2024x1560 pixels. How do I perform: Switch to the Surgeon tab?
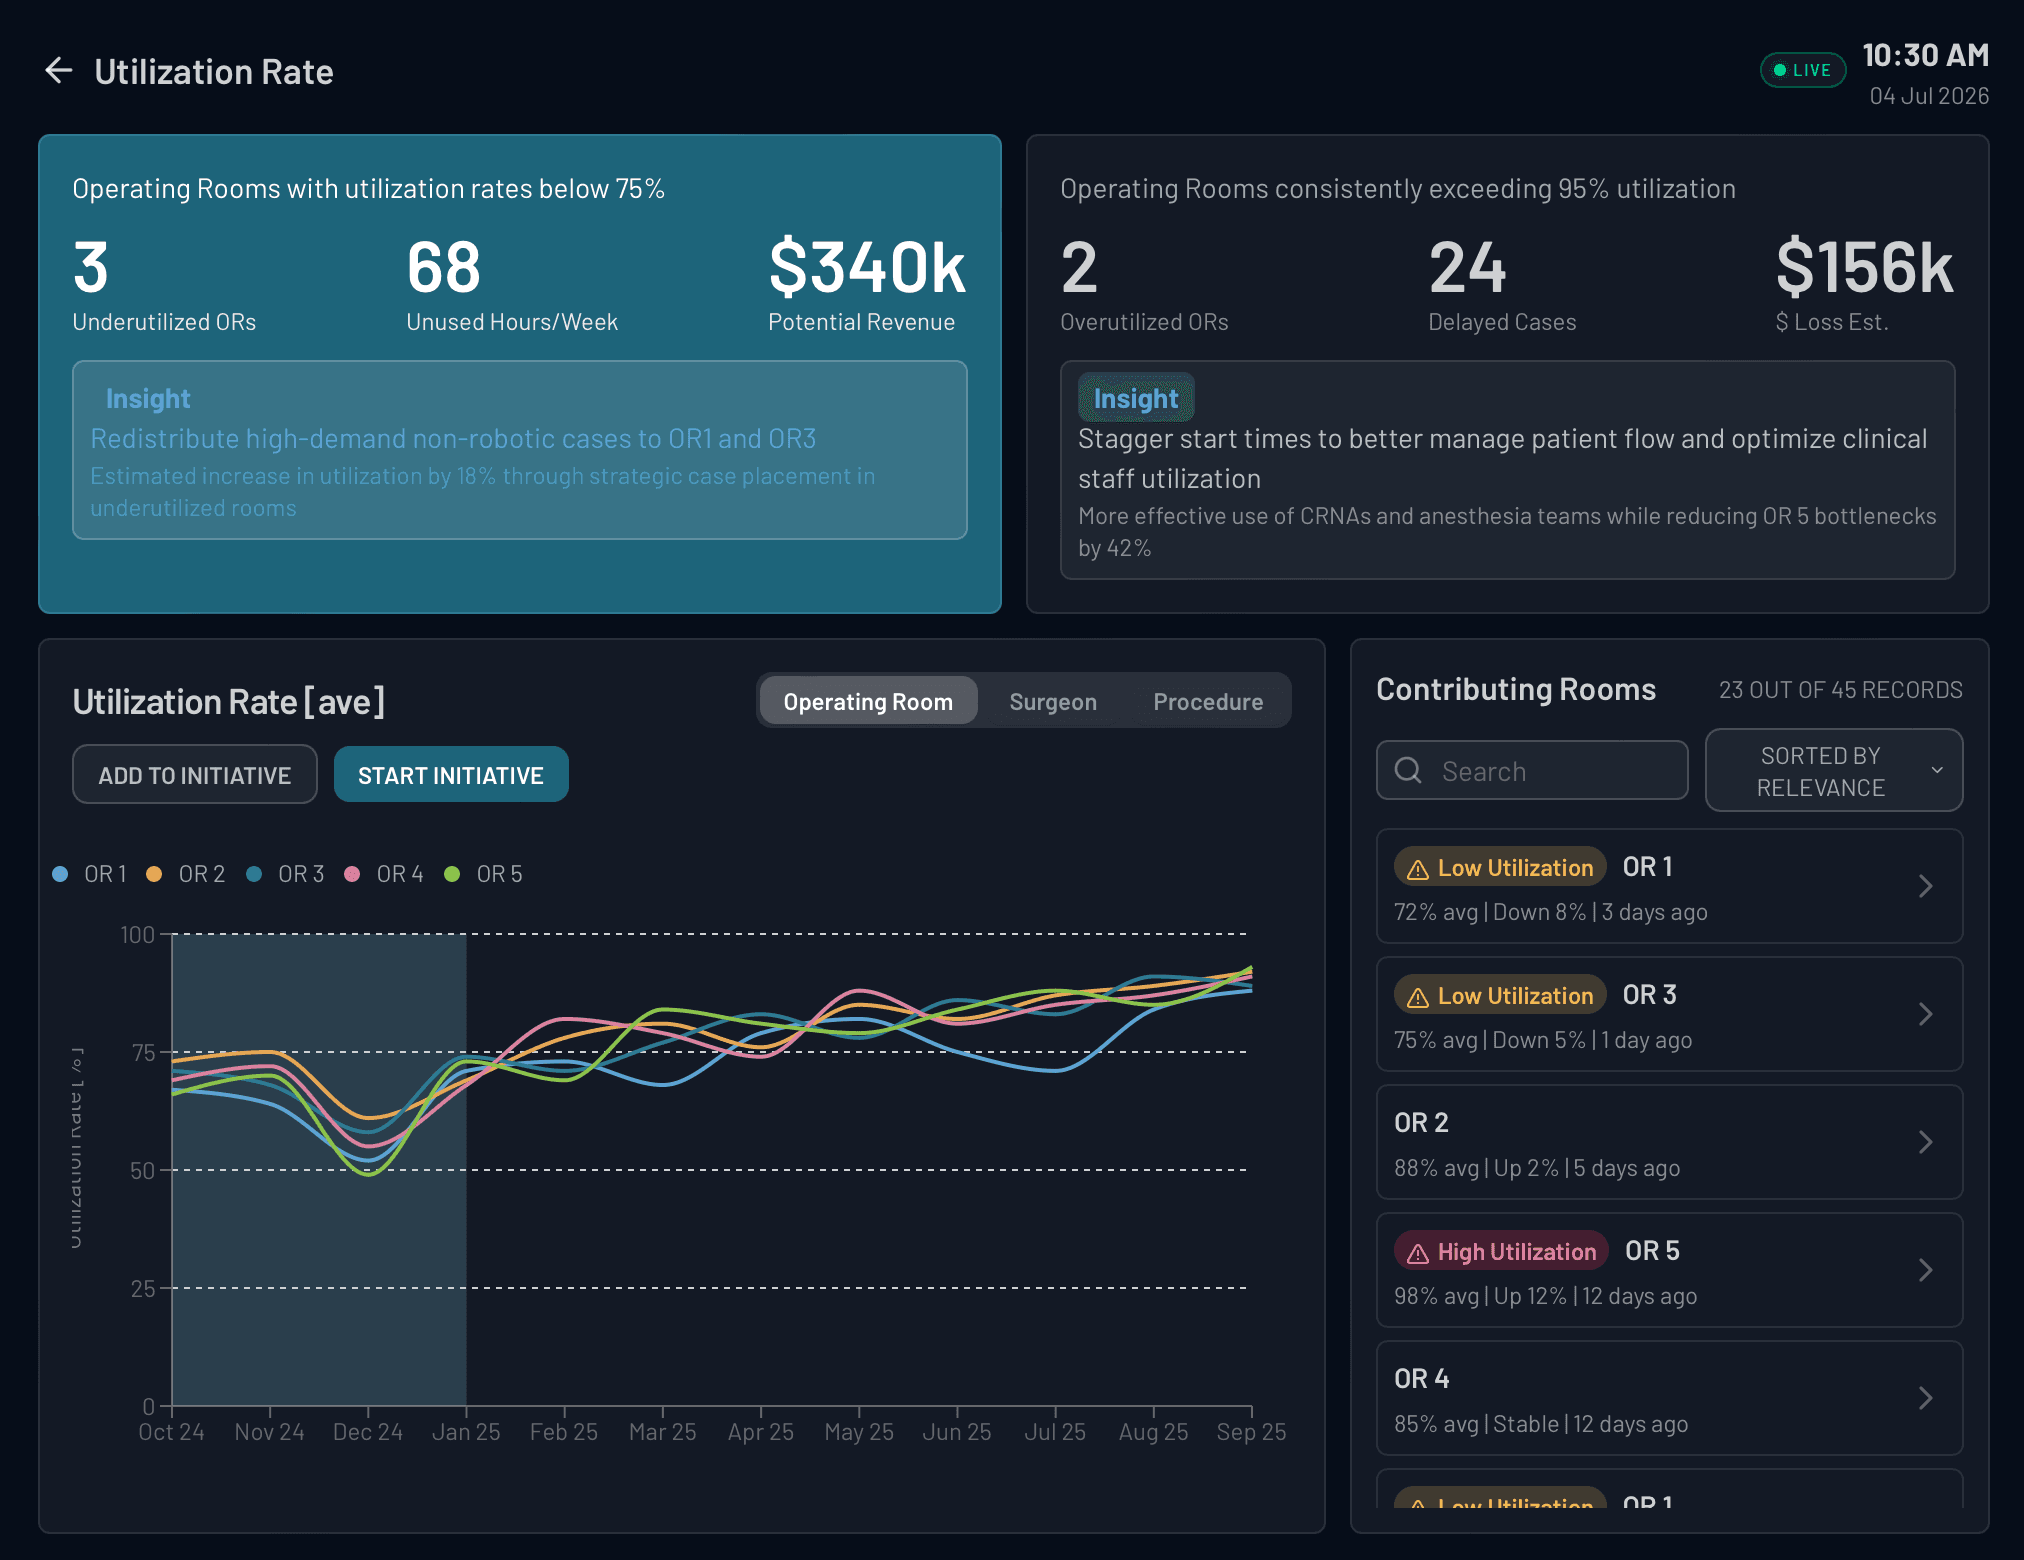pyautogui.click(x=1052, y=701)
